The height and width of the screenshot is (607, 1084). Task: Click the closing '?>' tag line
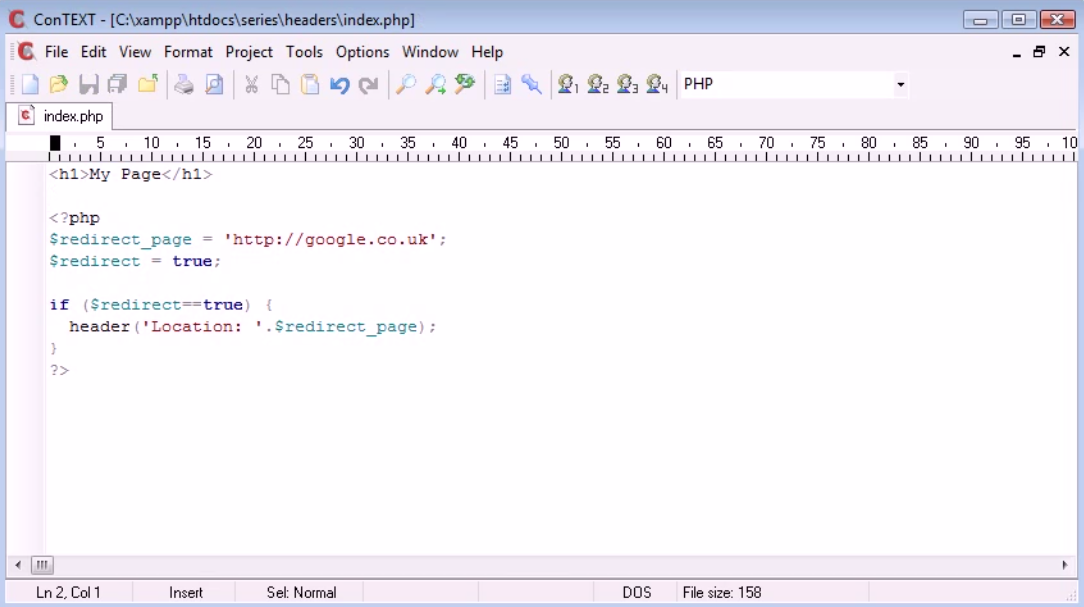59,370
